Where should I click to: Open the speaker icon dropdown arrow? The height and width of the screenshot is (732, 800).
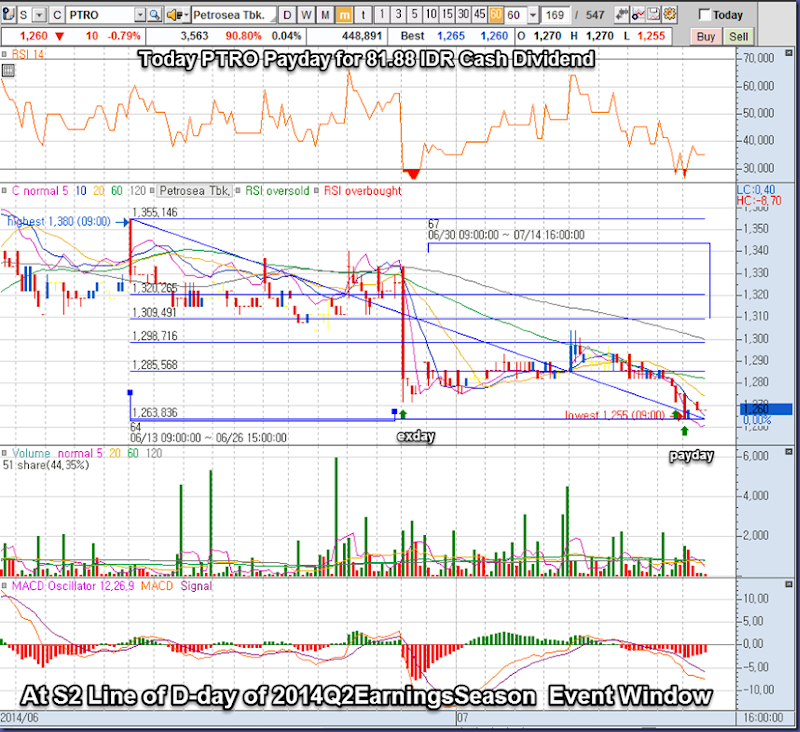coord(186,15)
